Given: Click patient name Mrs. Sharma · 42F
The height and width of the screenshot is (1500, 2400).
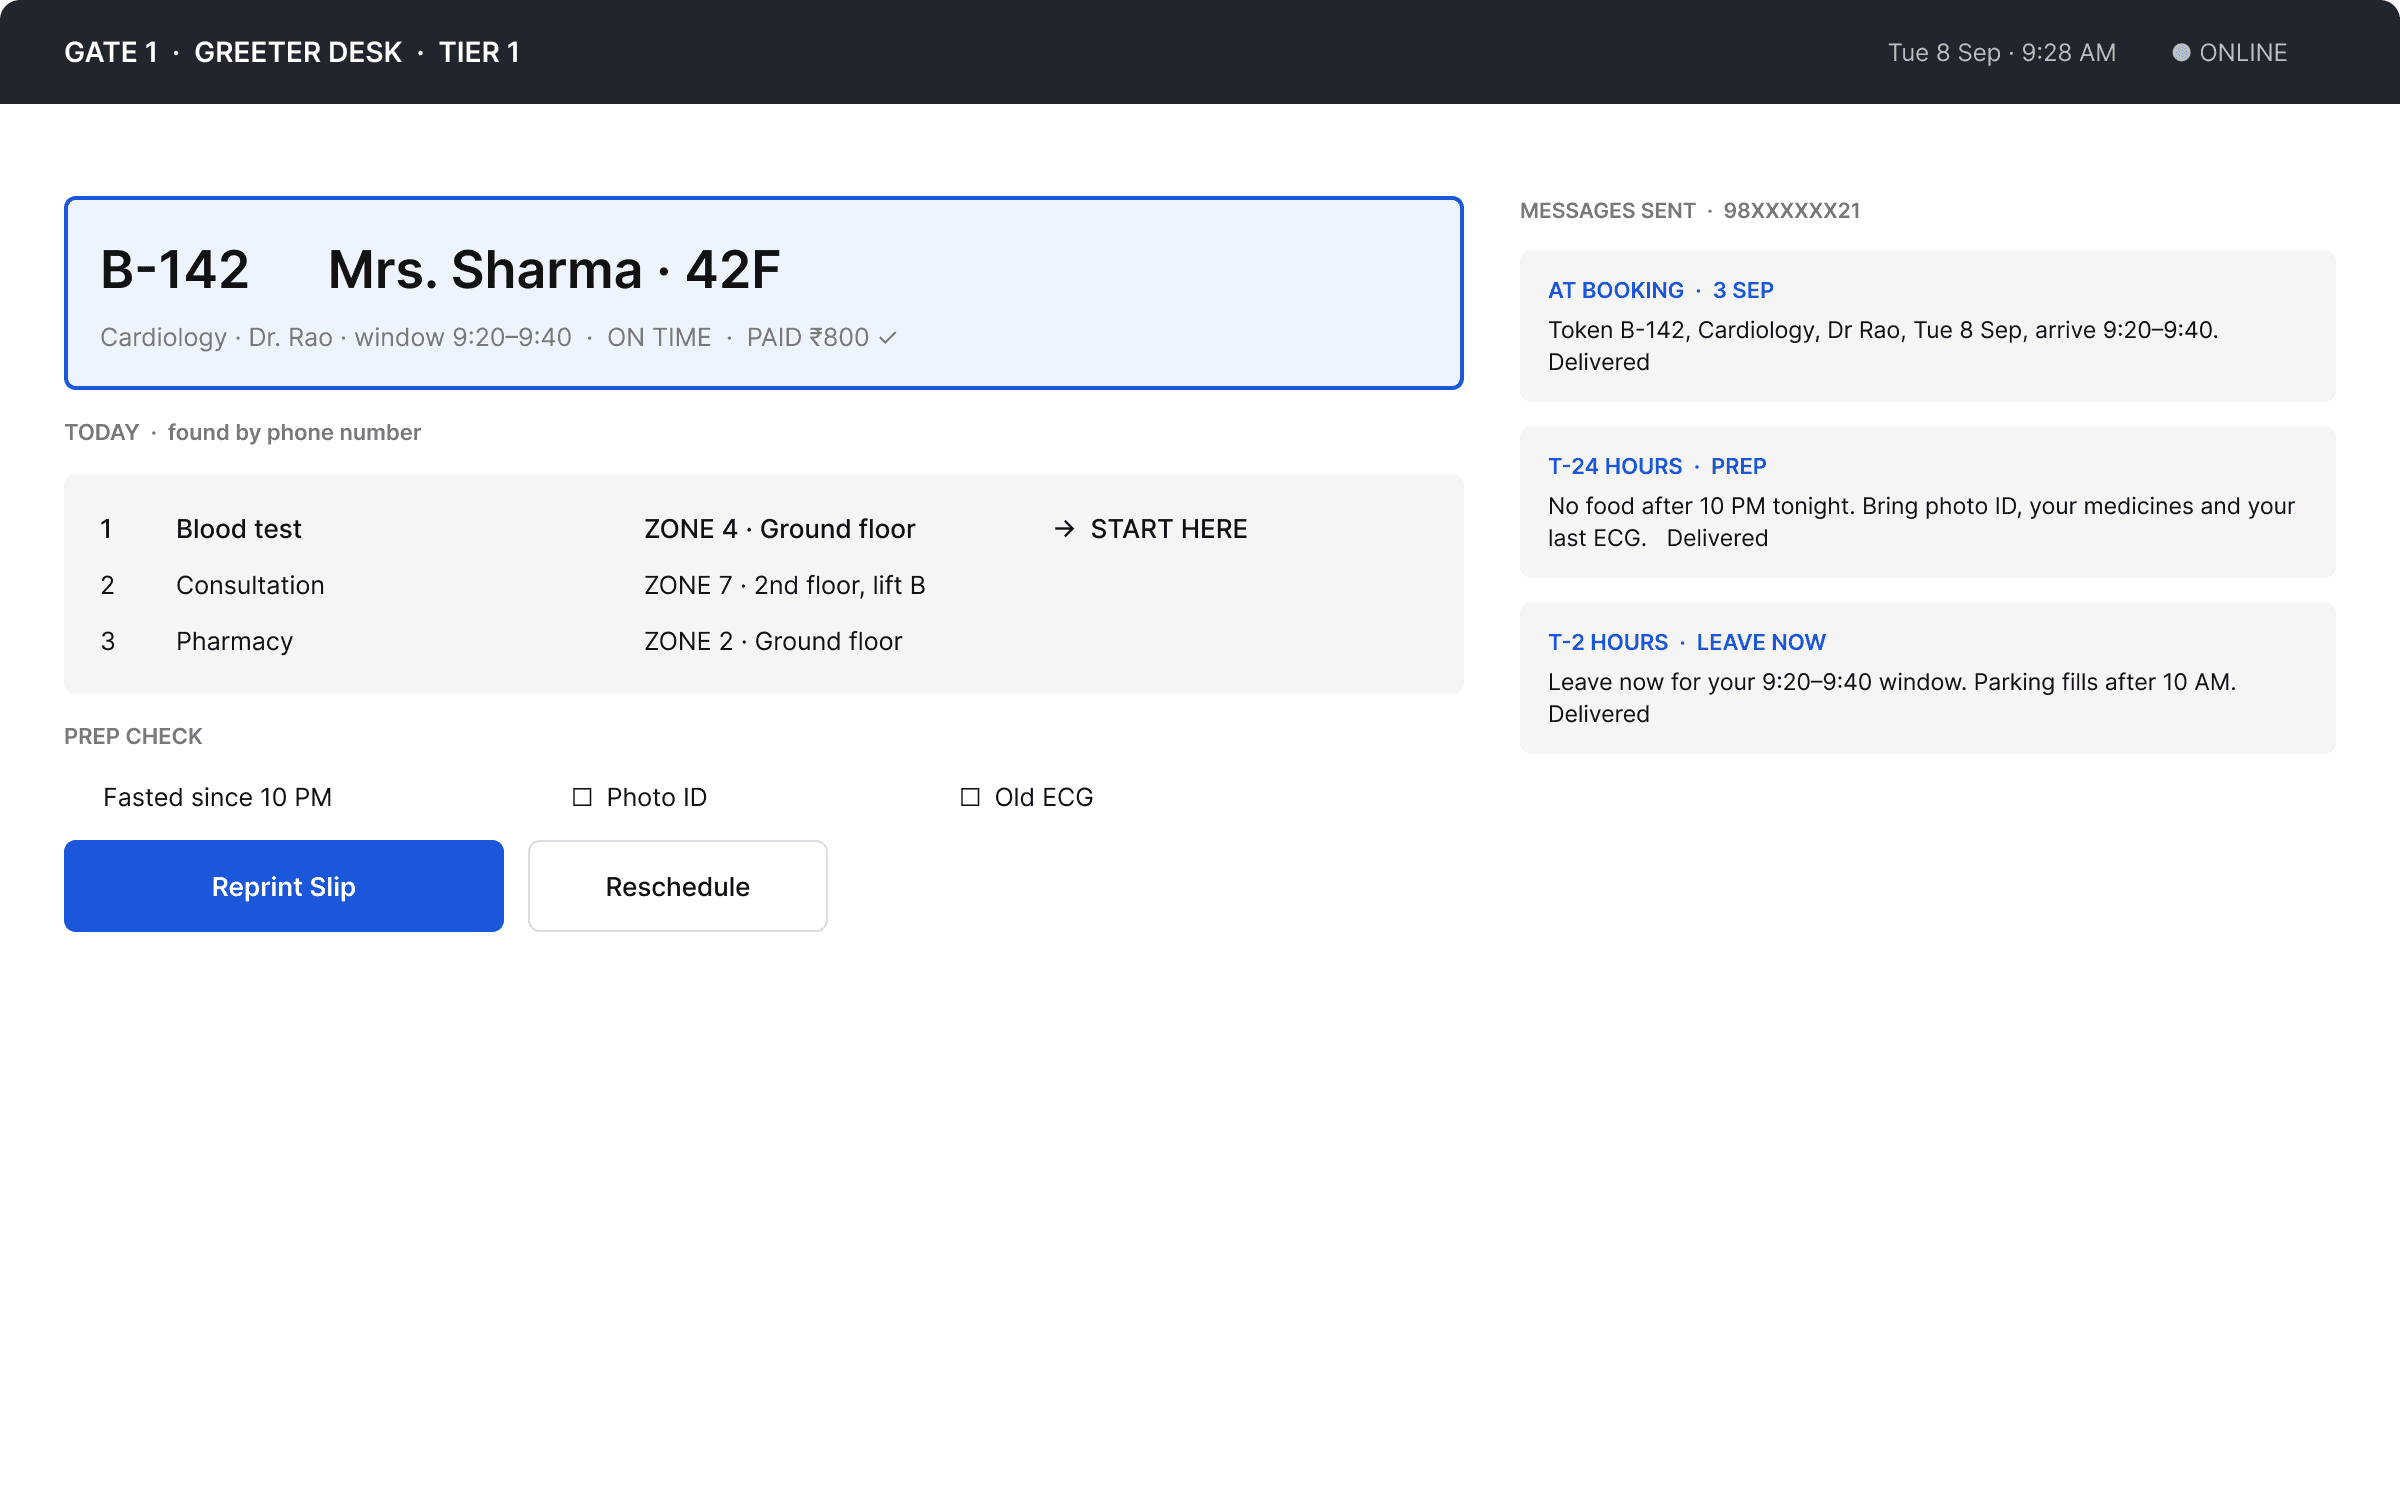Looking at the screenshot, I should tap(554, 270).
